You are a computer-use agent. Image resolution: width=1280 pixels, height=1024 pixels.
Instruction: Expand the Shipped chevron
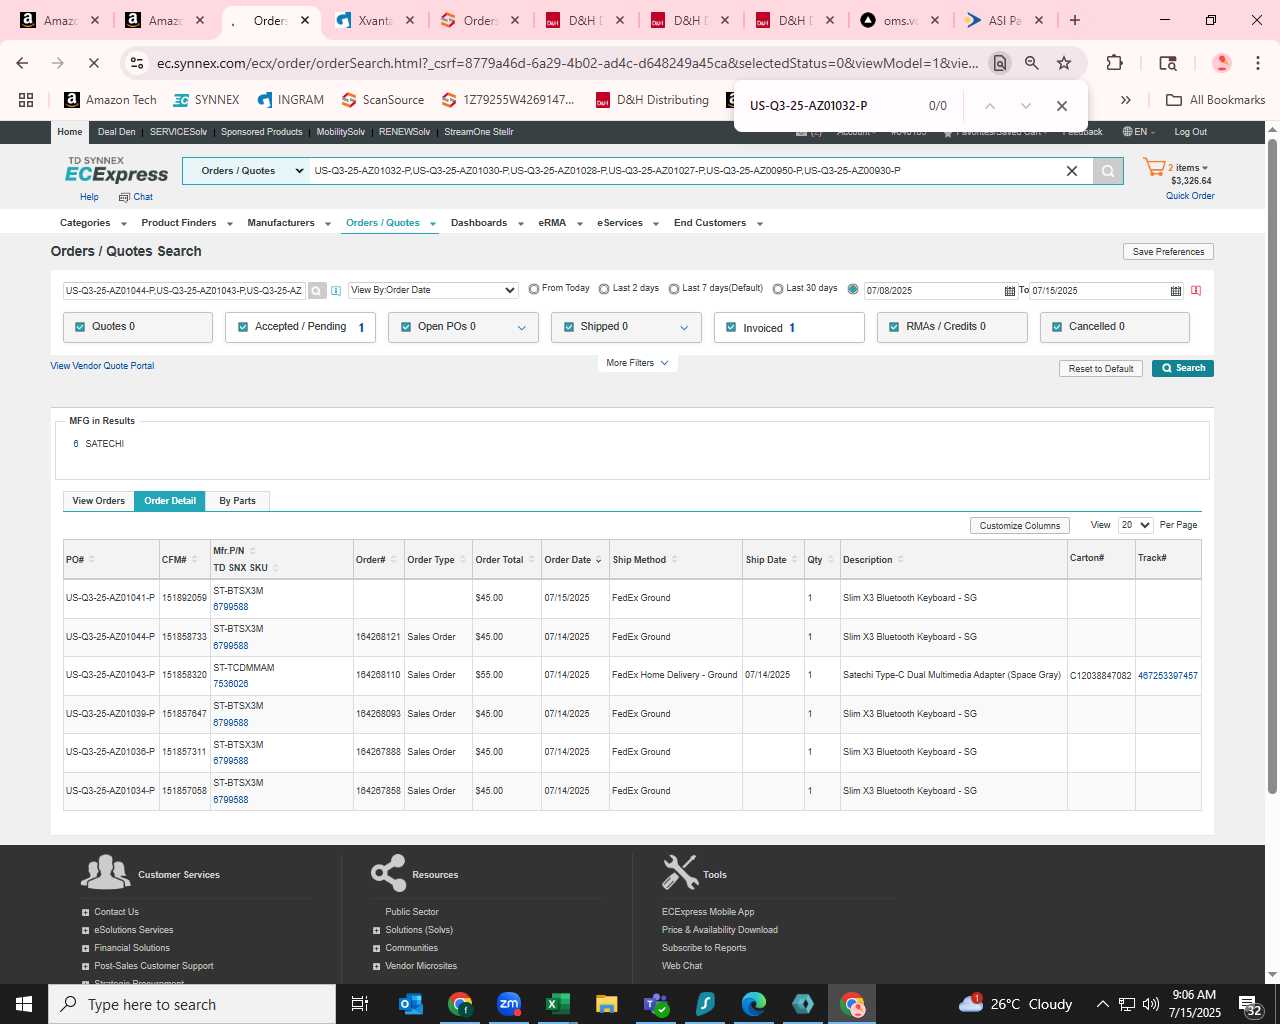click(684, 328)
